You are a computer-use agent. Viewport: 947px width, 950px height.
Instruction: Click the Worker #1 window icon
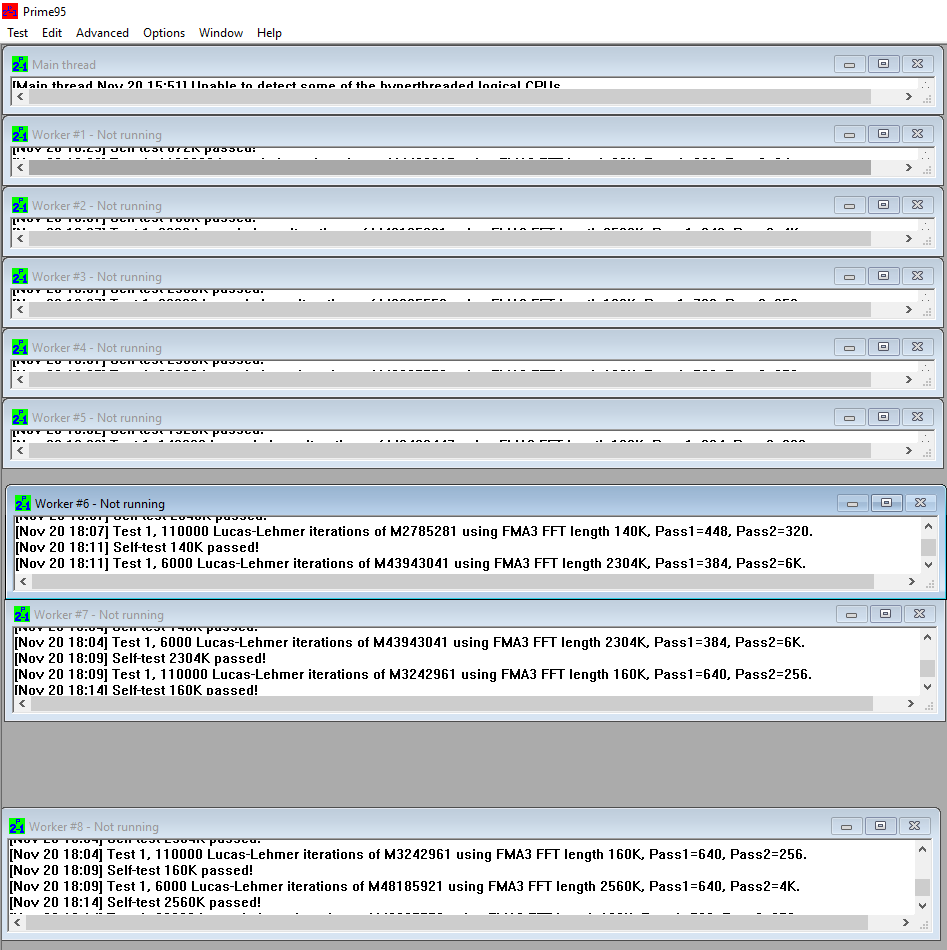coord(19,134)
